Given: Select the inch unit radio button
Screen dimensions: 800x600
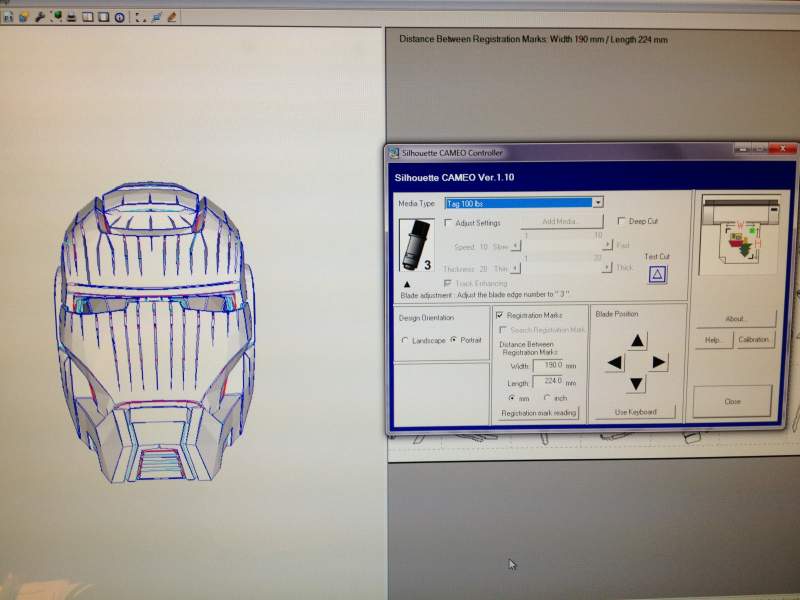Looking at the screenshot, I should pyautogui.click(x=547, y=397).
